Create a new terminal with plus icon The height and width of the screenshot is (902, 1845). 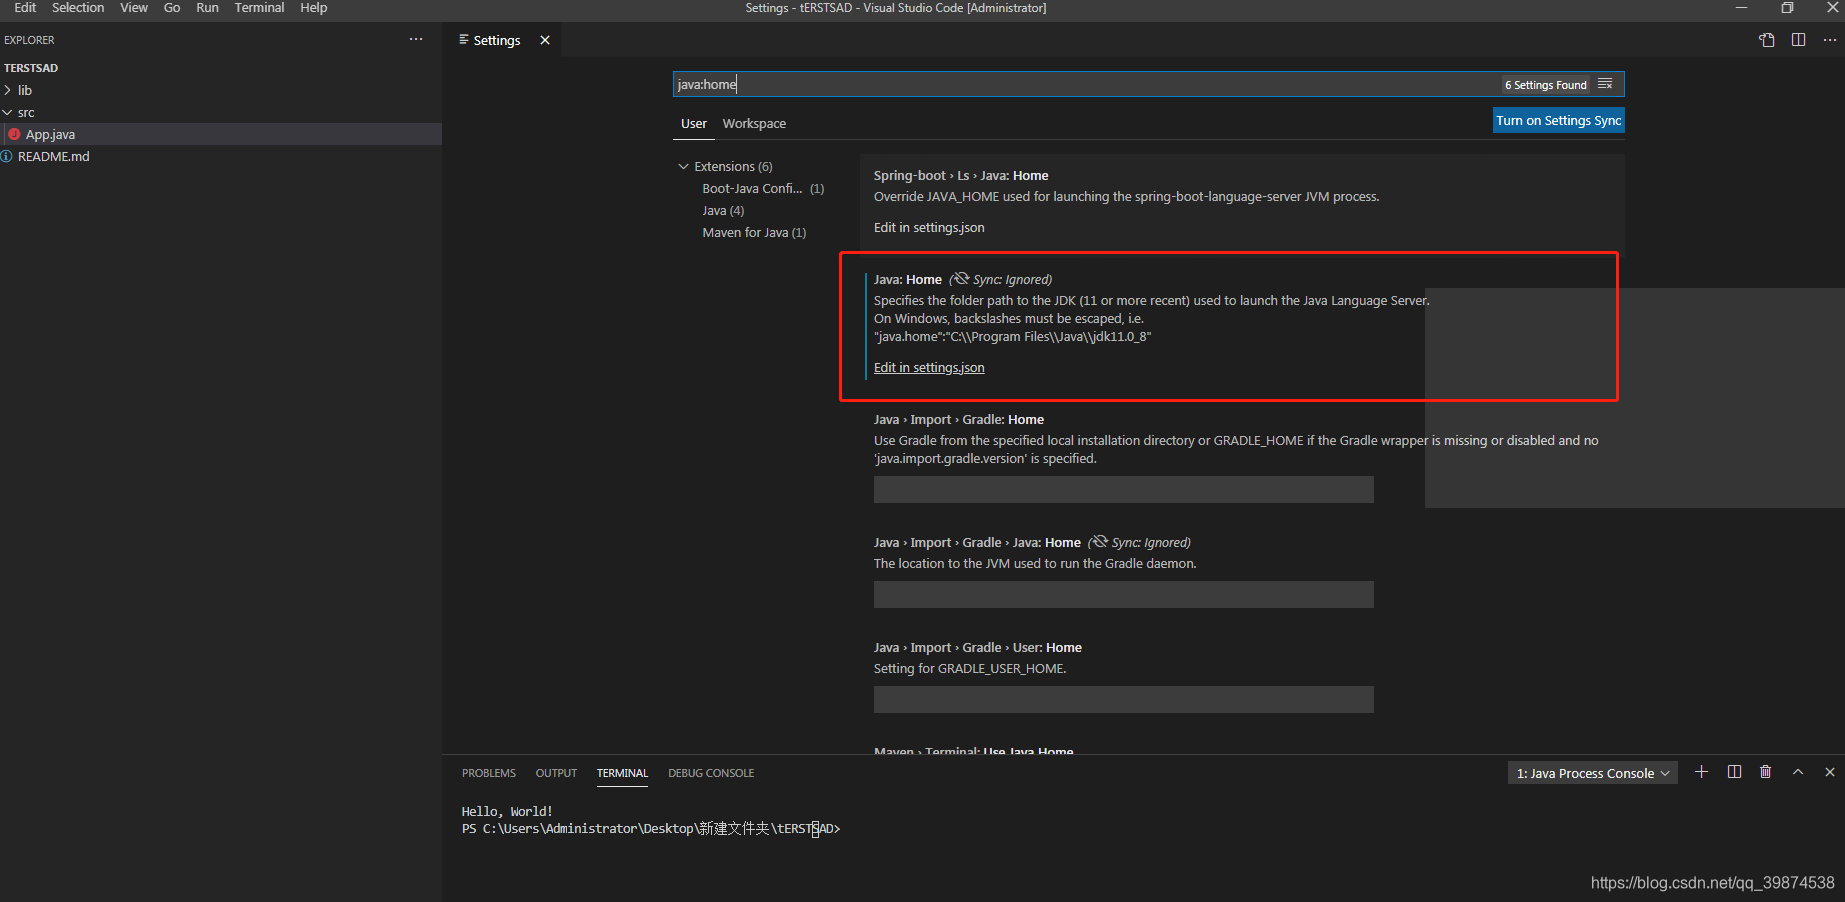(1701, 772)
